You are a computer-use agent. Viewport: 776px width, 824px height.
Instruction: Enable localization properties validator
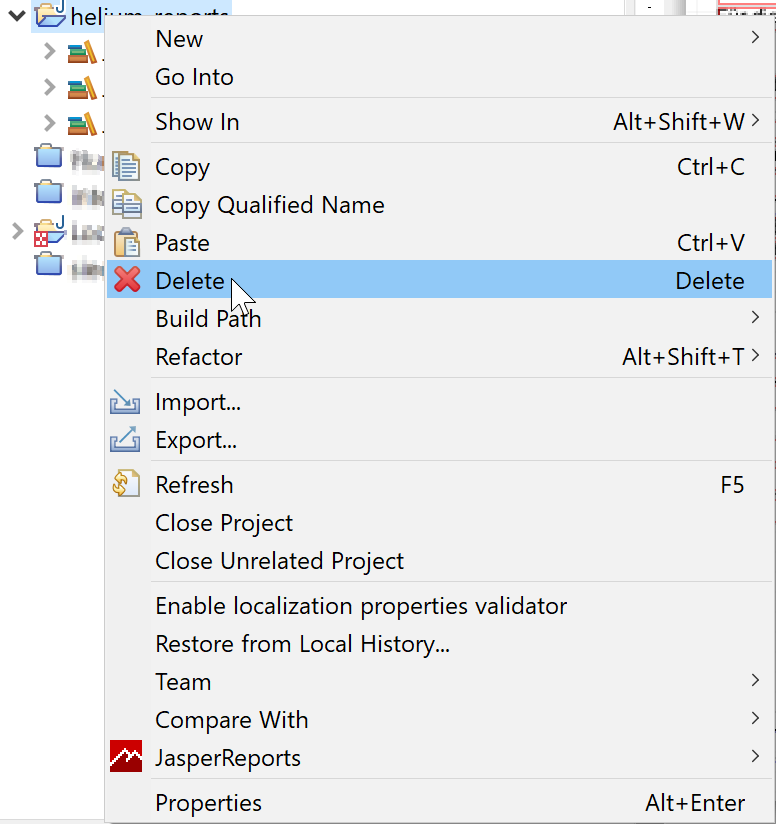[362, 605]
